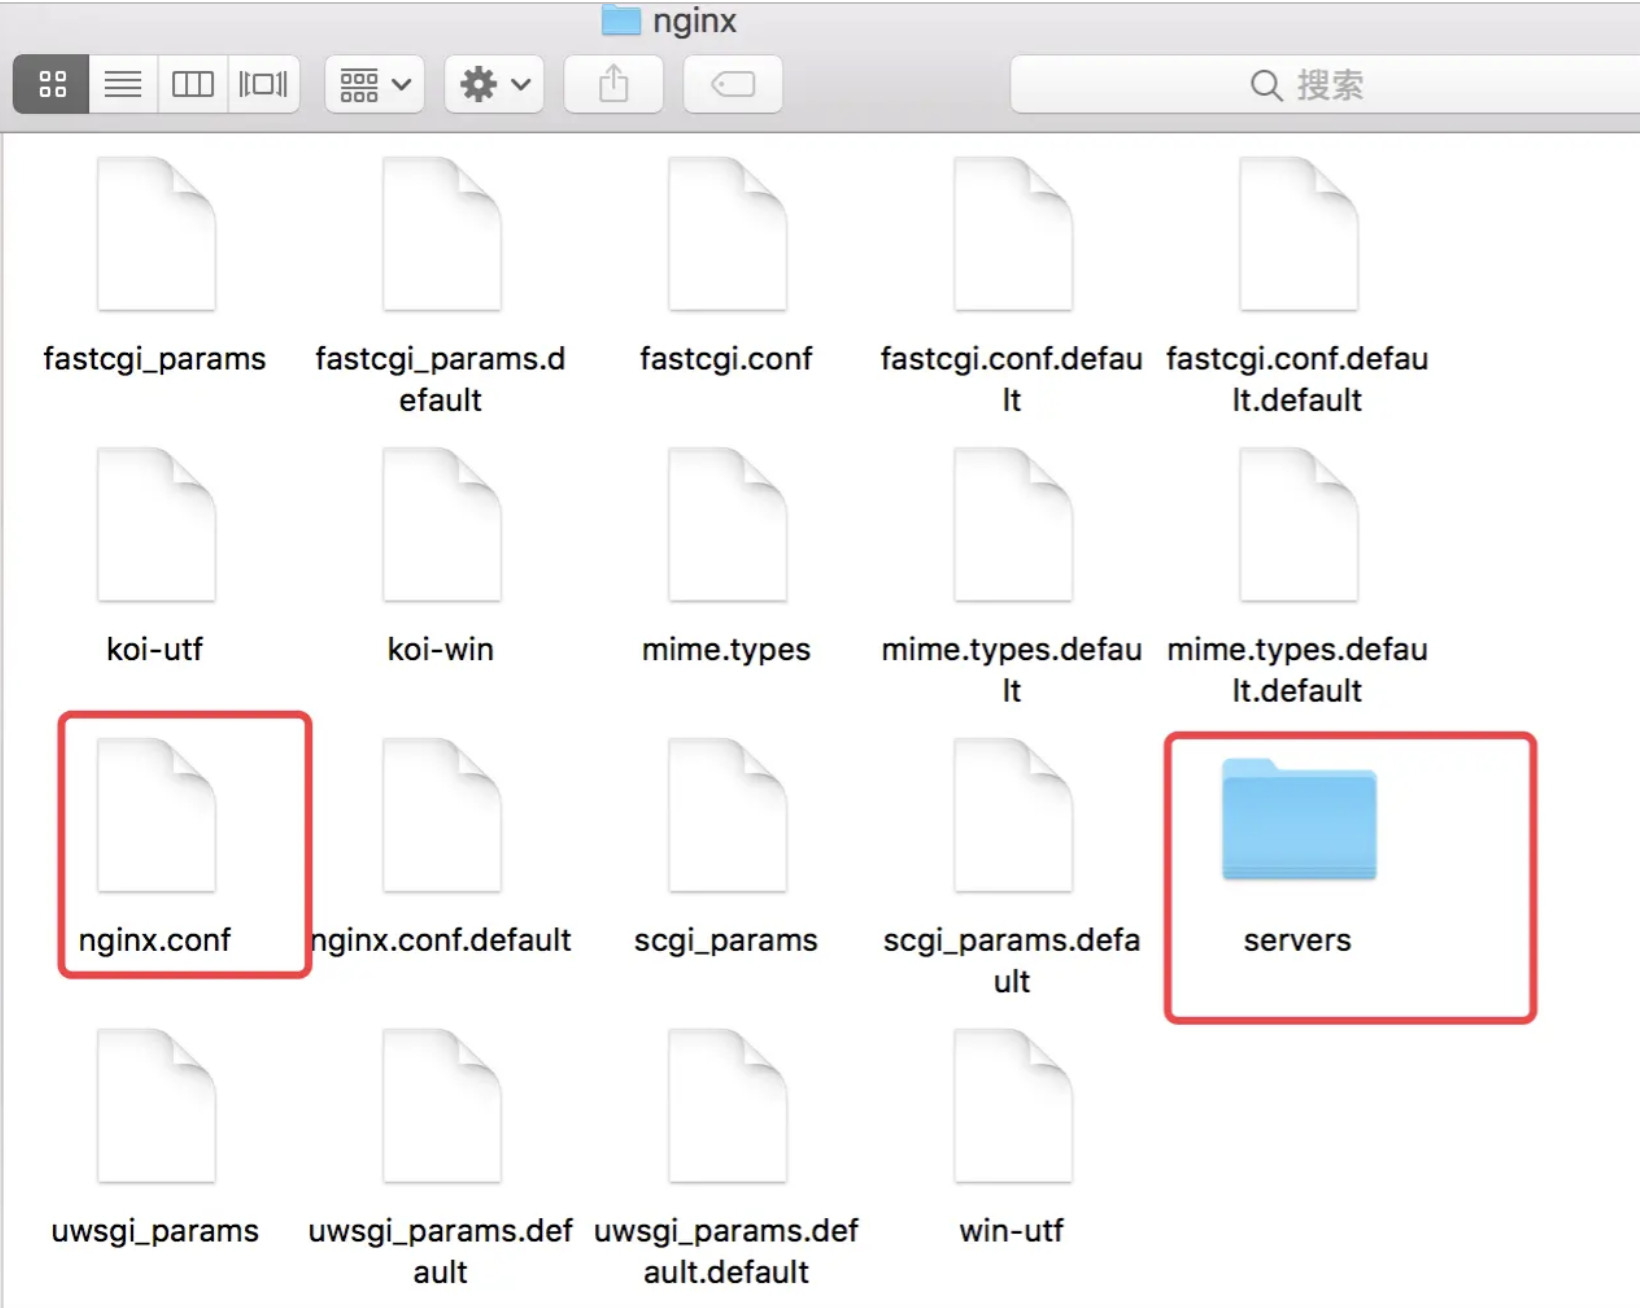1640x1308 pixels.
Task: Select the koi-win file
Action: pyautogui.click(x=440, y=525)
